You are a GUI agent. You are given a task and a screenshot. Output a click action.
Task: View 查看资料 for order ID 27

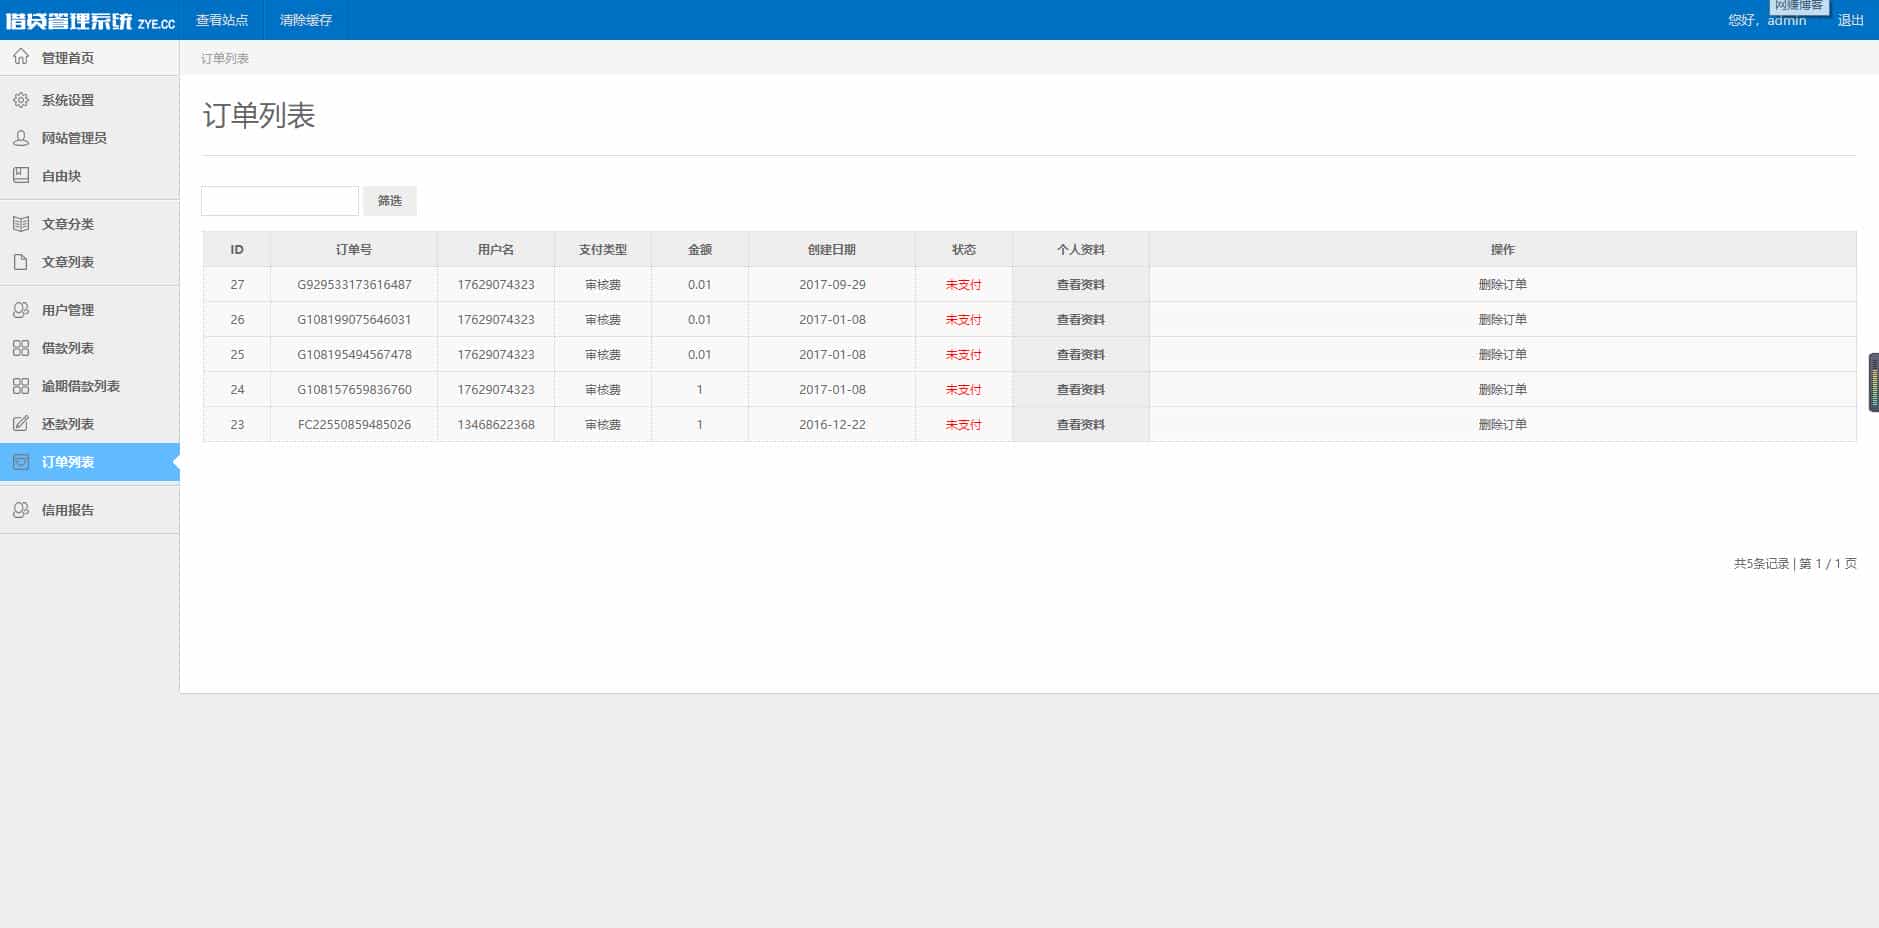1080,285
